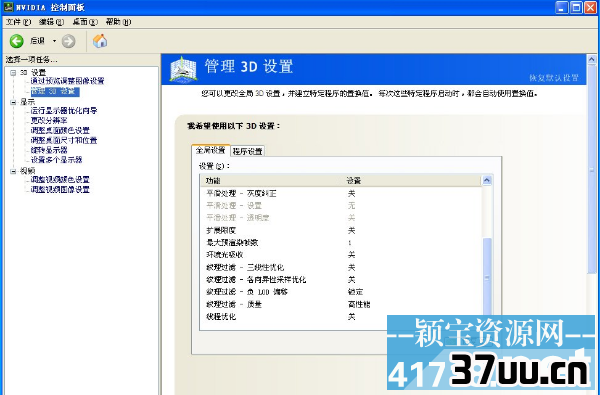Click the NVIDIA logo in title bar
The width and height of the screenshot is (600, 395).
coord(8,7)
